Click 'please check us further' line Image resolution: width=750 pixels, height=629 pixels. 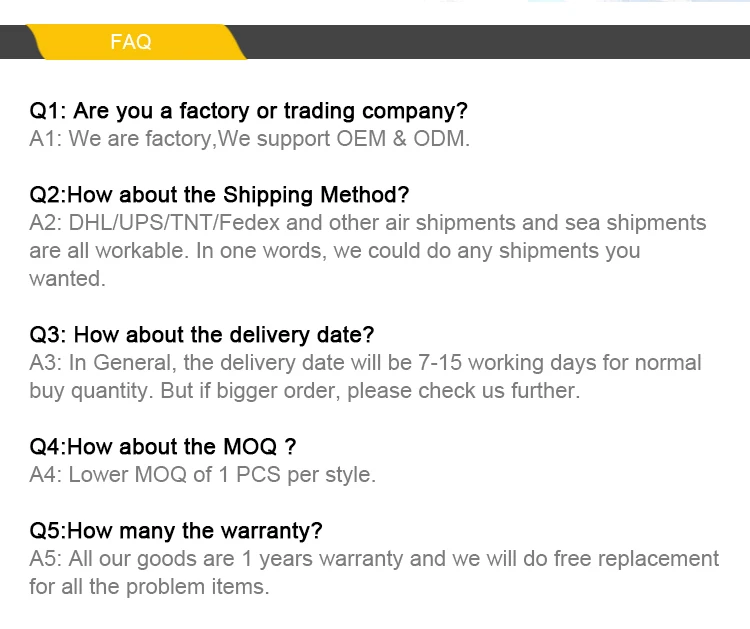tap(304, 391)
